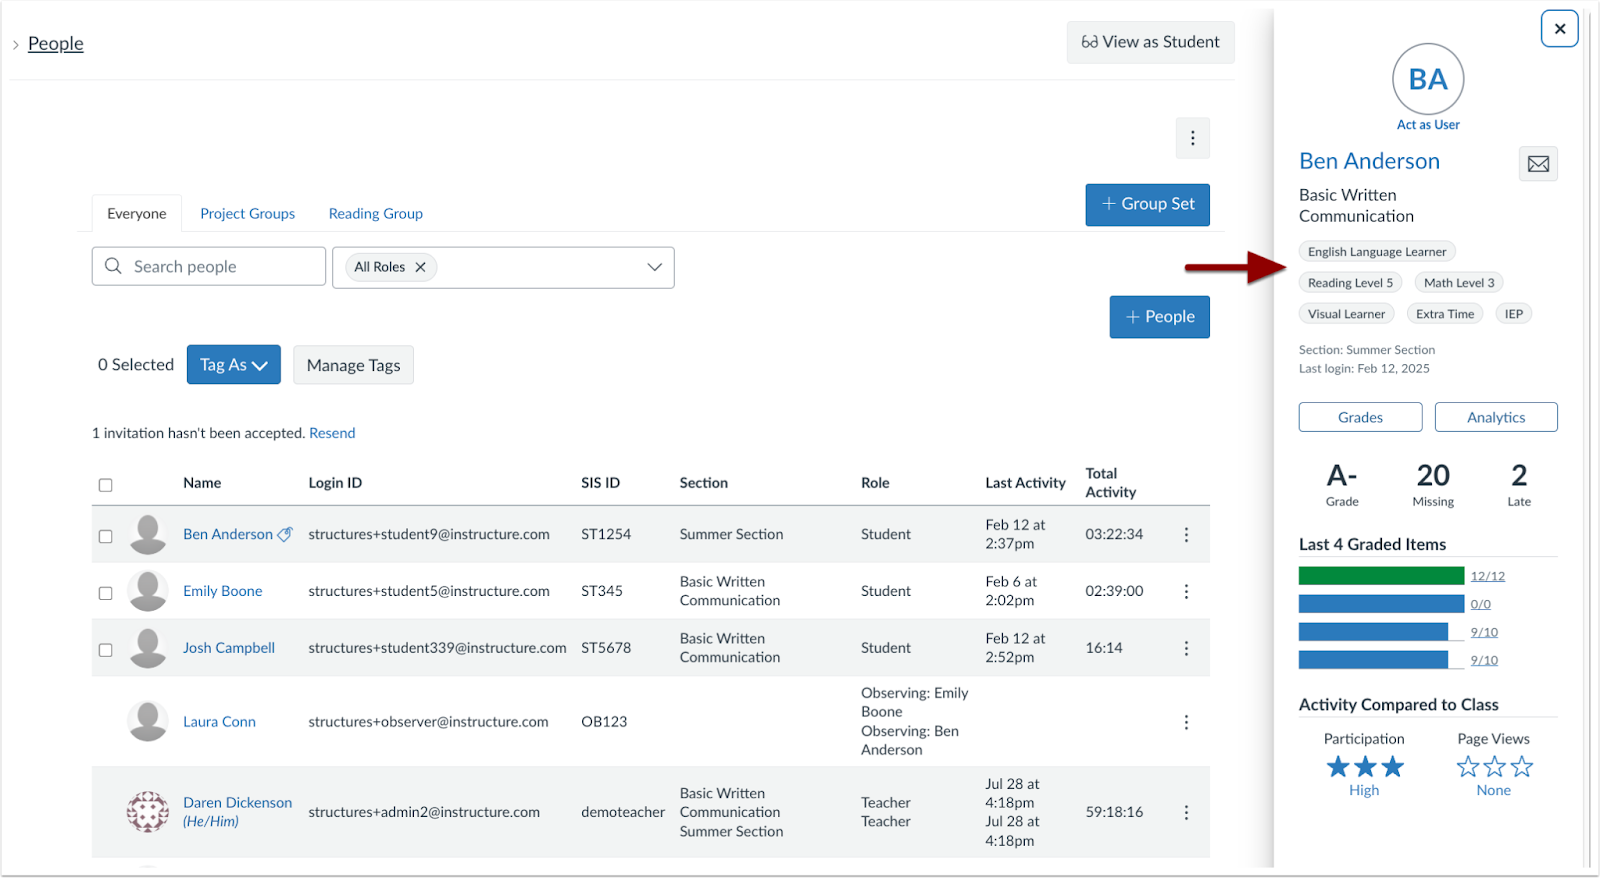Click the search magnifier icon
This screenshot has width=1600, height=878.
113,266
